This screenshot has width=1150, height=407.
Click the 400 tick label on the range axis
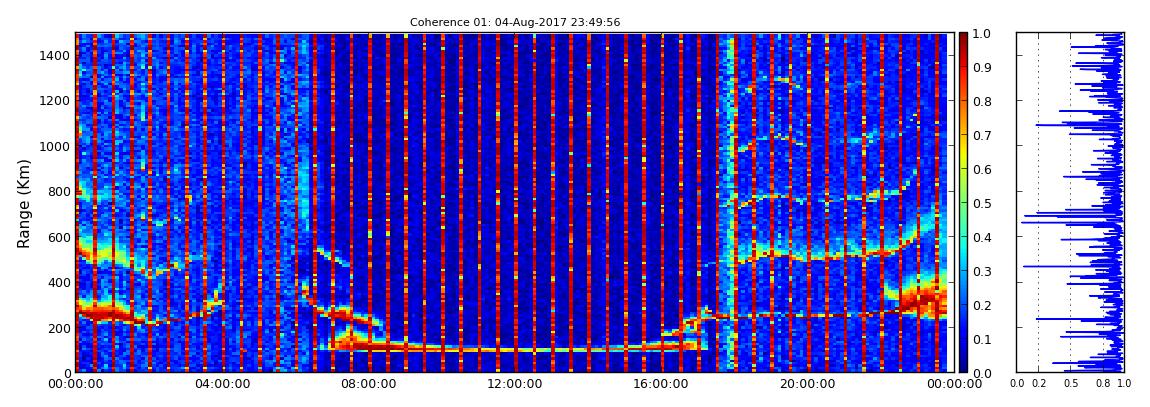pyautogui.click(x=59, y=282)
